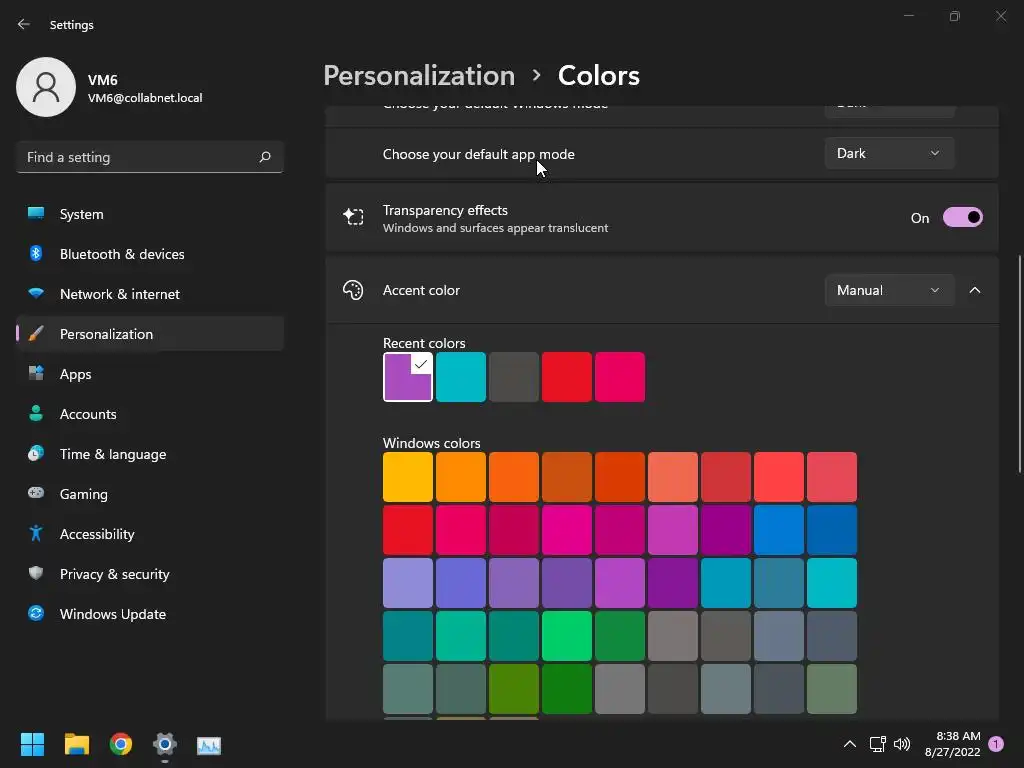Show hidden system tray icons
The image size is (1024, 768).
850,744
